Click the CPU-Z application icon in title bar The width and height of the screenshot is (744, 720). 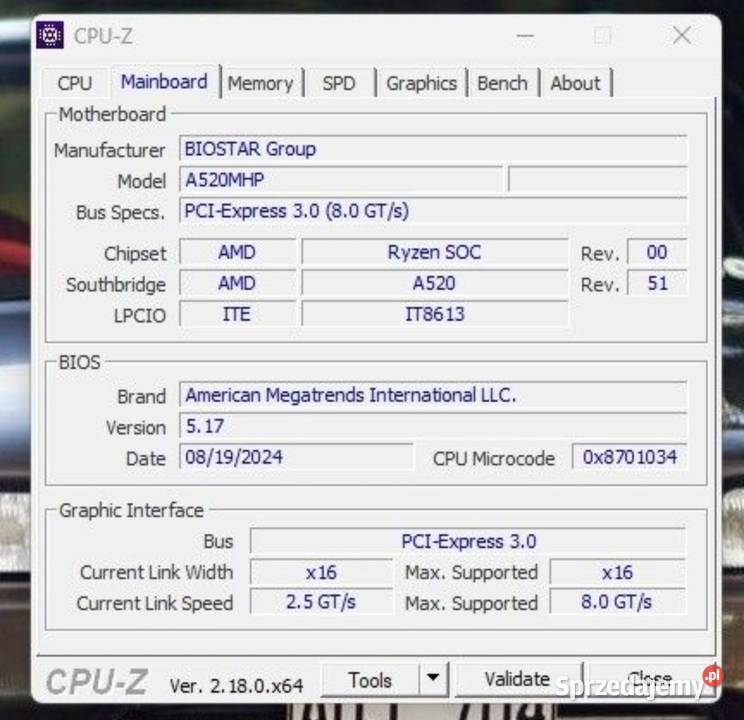(x=50, y=35)
